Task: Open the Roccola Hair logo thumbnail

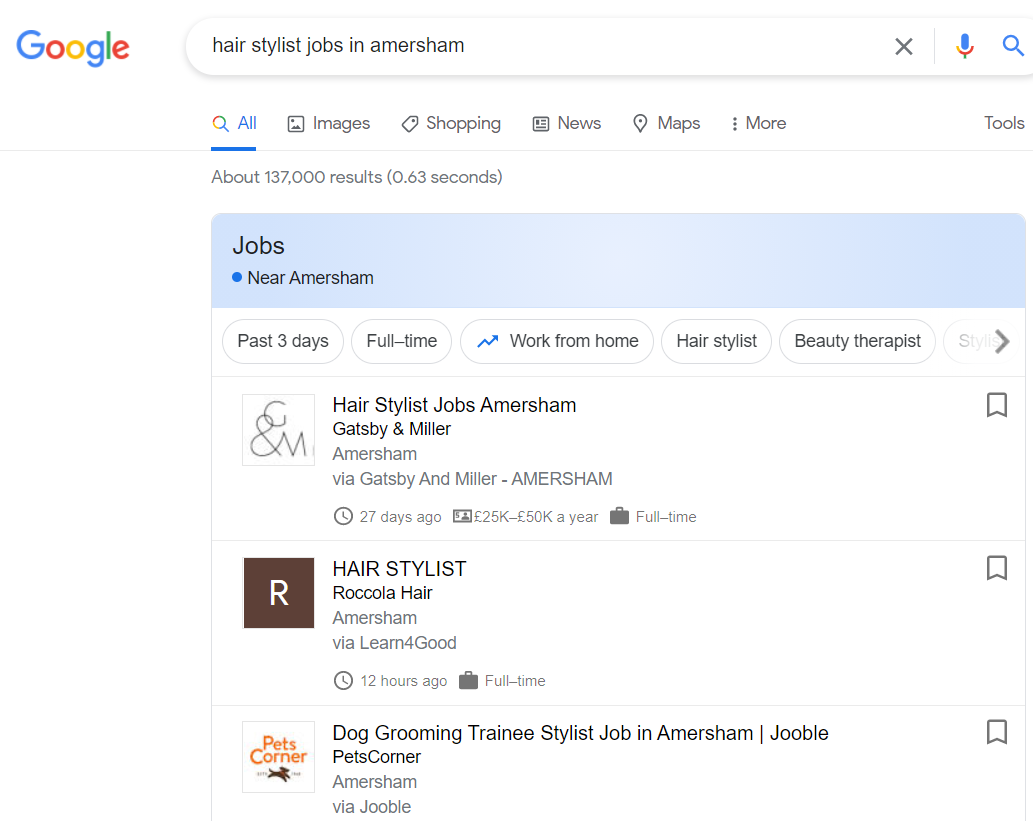Action: coord(279,593)
